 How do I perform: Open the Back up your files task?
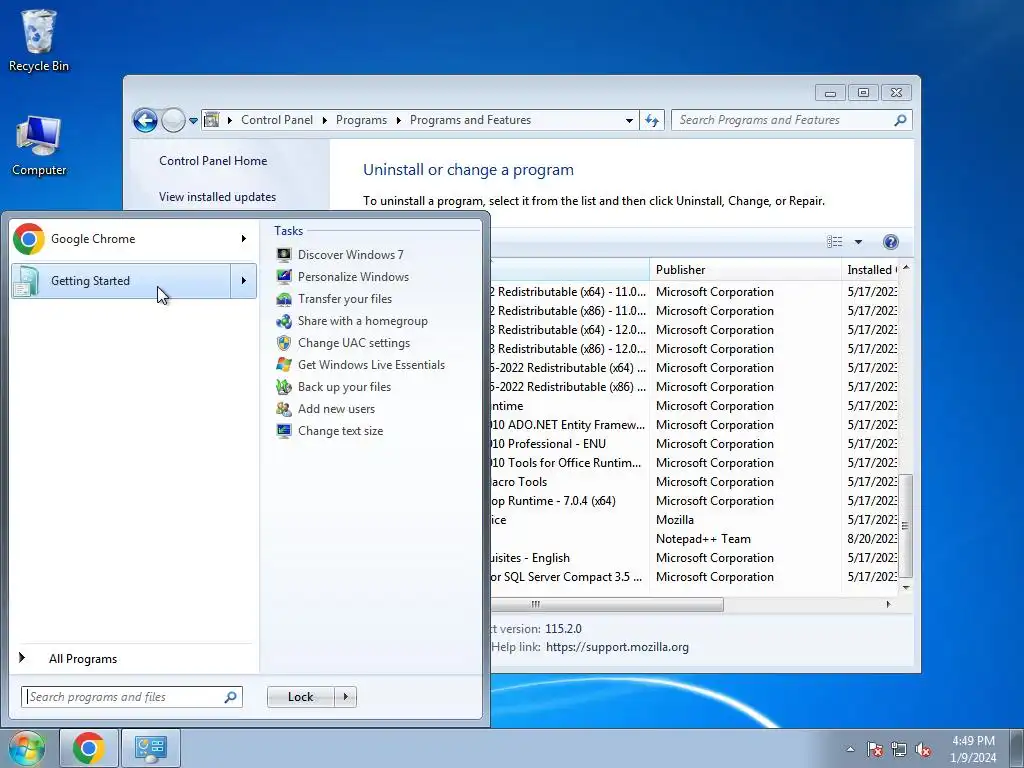[344, 387]
